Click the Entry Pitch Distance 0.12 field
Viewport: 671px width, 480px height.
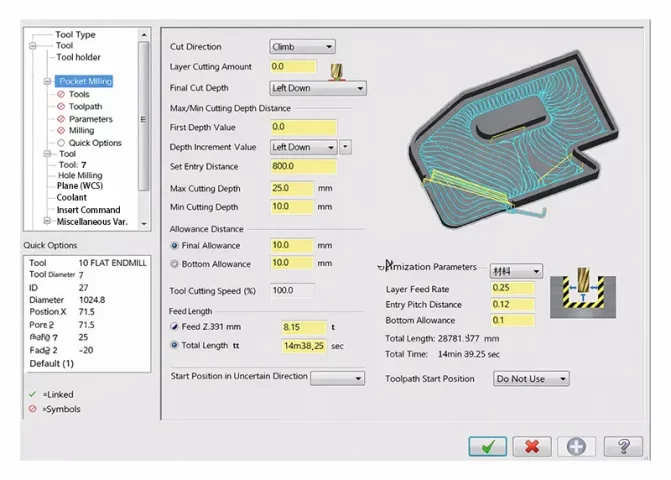513,305
